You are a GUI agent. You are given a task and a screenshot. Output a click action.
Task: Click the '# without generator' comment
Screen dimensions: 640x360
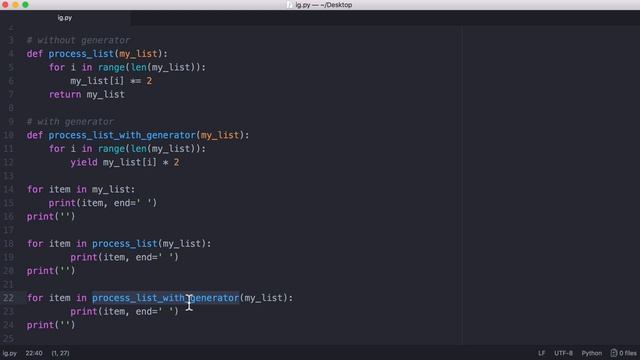(78, 40)
